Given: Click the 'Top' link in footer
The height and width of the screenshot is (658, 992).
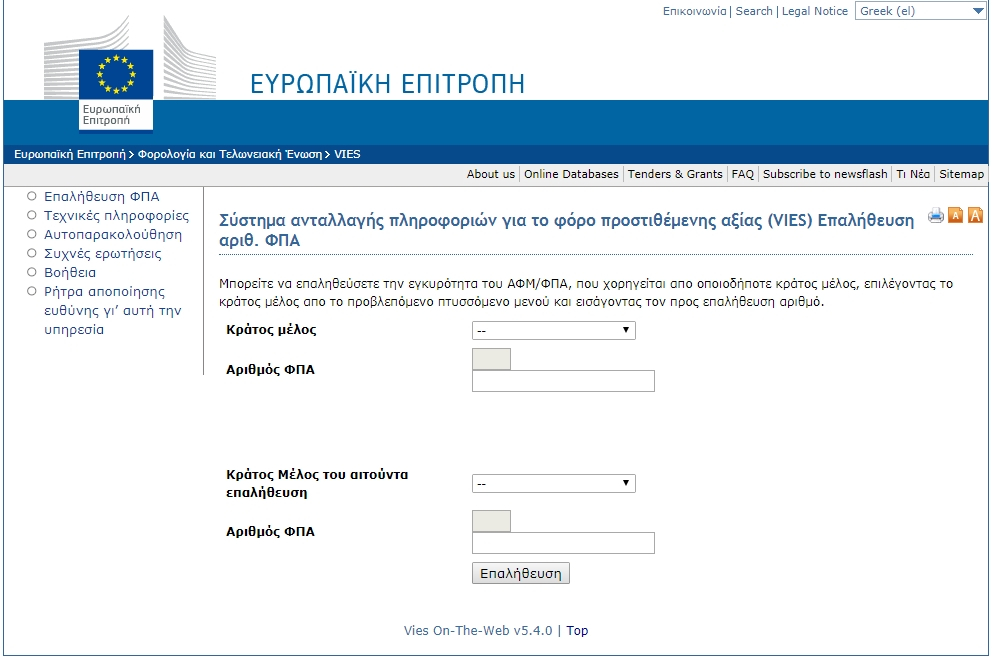Looking at the screenshot, I should 577,631.
